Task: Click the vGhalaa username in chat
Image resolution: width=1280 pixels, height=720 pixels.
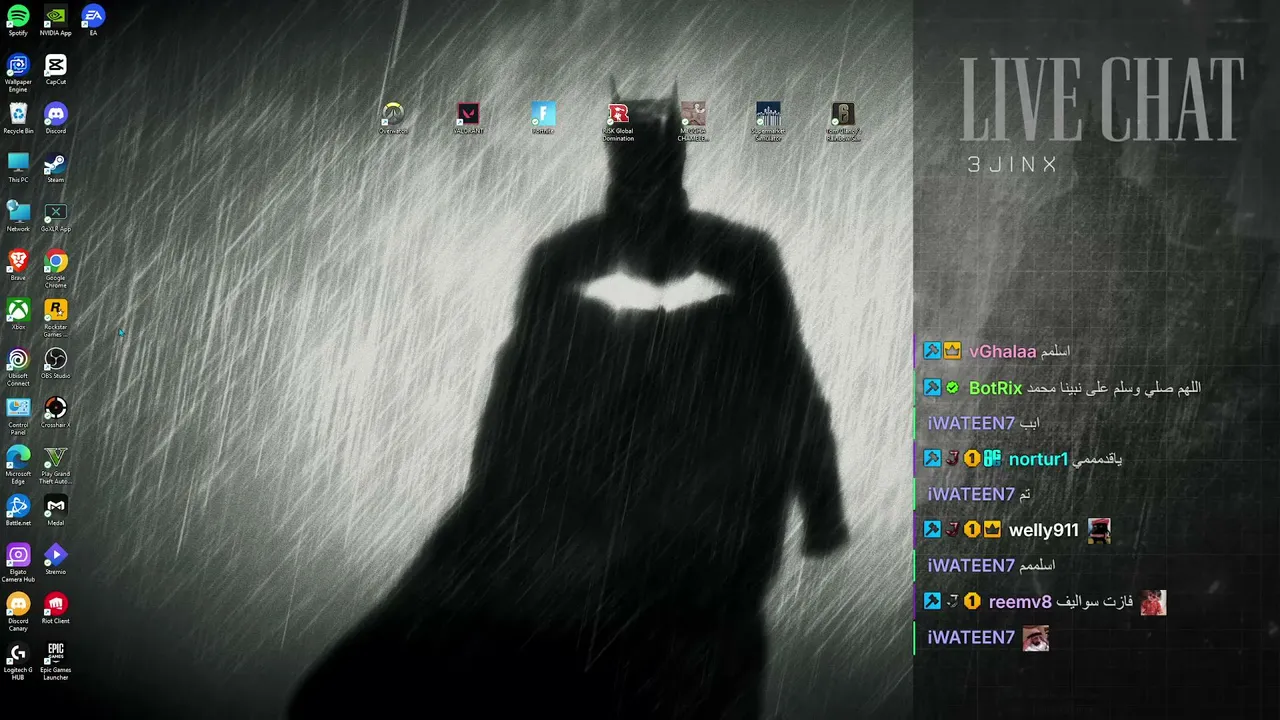Action: (x=1002, y=352)
